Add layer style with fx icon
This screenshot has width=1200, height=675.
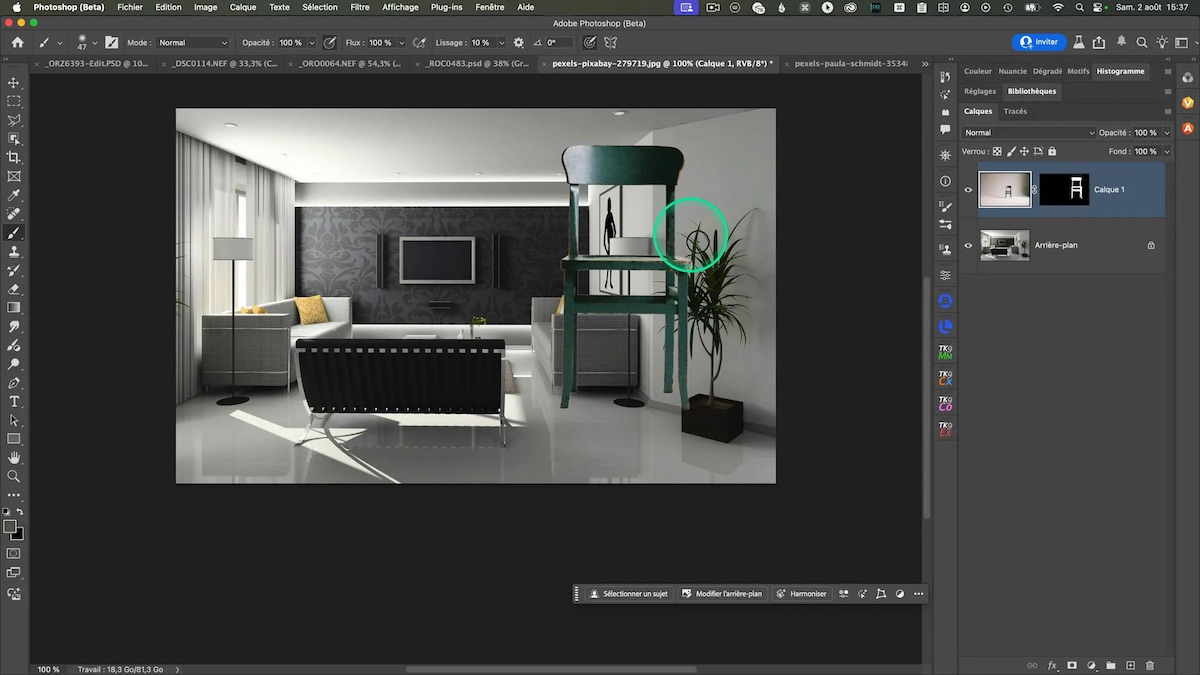click(x=1052, y=665)
